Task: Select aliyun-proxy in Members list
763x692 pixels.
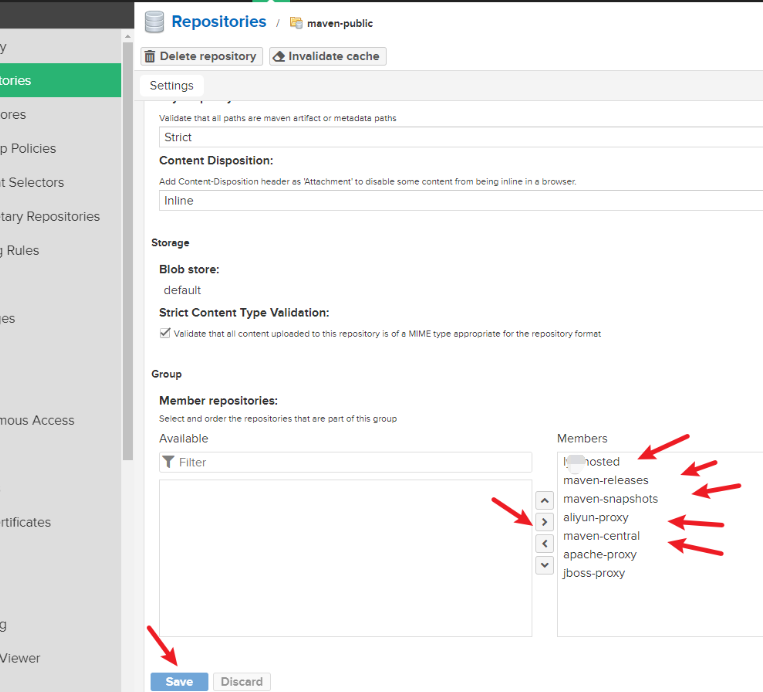Action: coord(596,517)
